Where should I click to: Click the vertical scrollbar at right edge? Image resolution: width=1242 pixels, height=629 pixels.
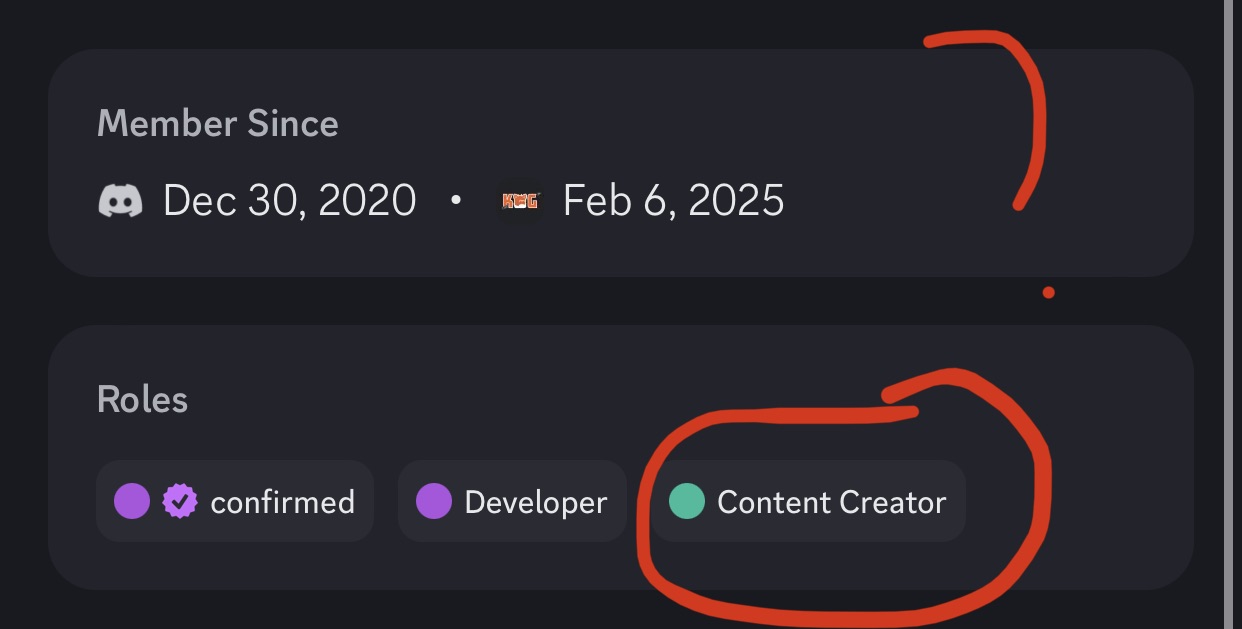pyautogui.click(x=1230, y=314)
